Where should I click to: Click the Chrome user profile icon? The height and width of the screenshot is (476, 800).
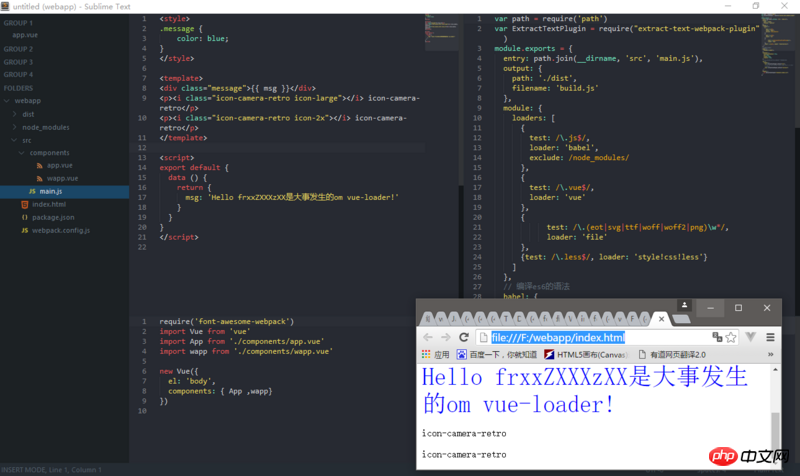(x=684, y=306)
